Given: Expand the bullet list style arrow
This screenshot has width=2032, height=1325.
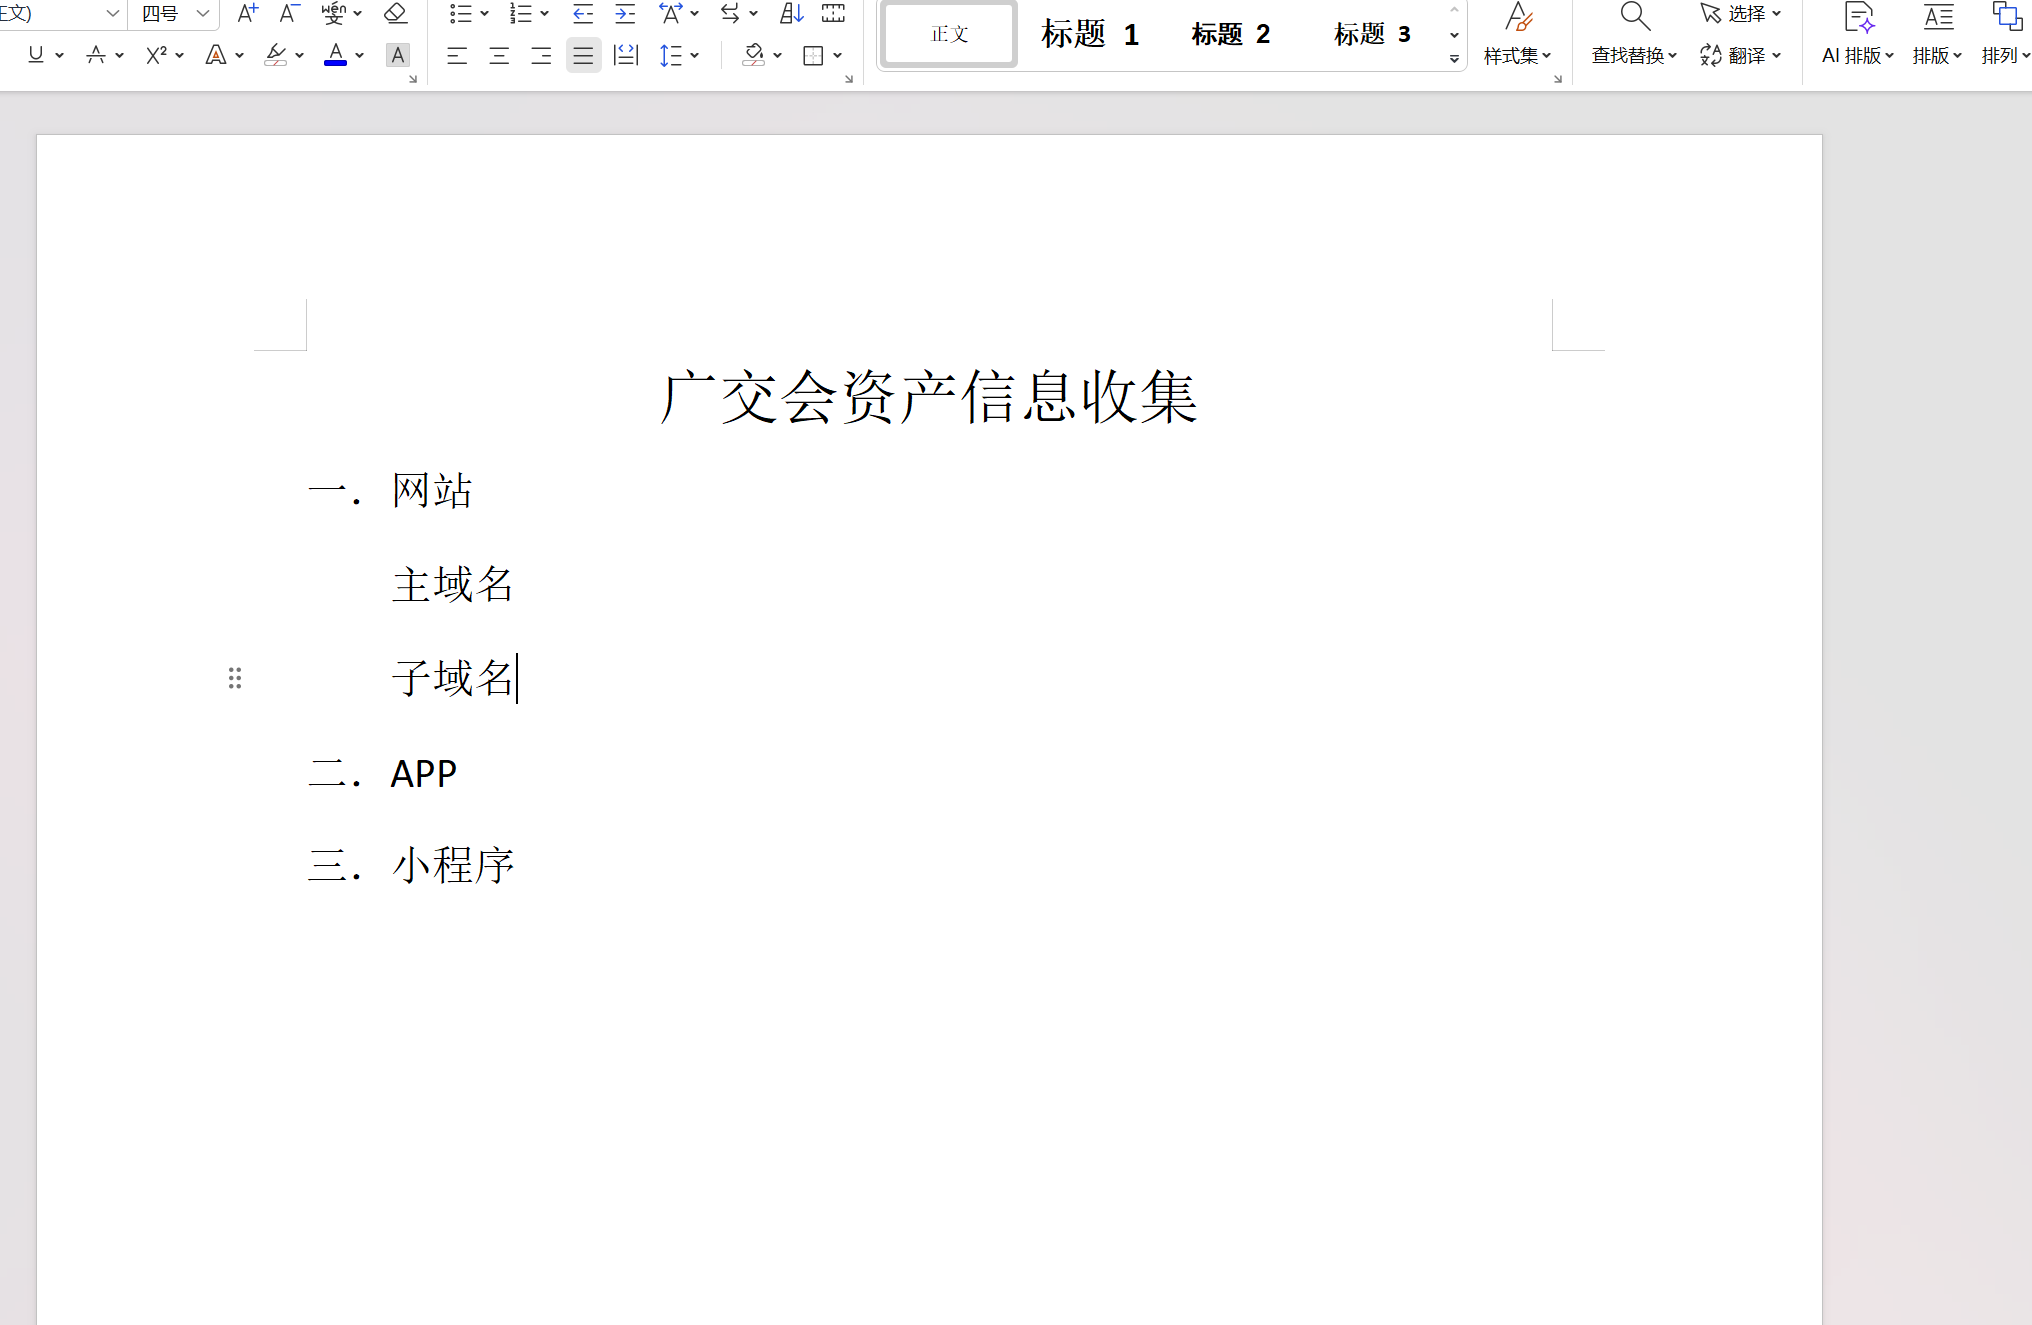Looking at the screenshot, I should (x=485, y=13).
